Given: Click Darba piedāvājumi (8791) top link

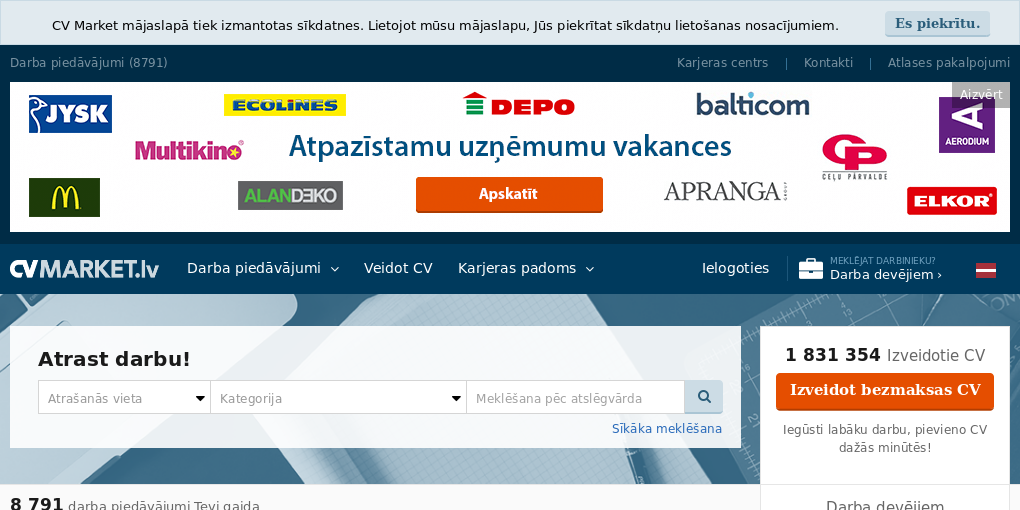Looking at the screenshot, I should 88,63.
